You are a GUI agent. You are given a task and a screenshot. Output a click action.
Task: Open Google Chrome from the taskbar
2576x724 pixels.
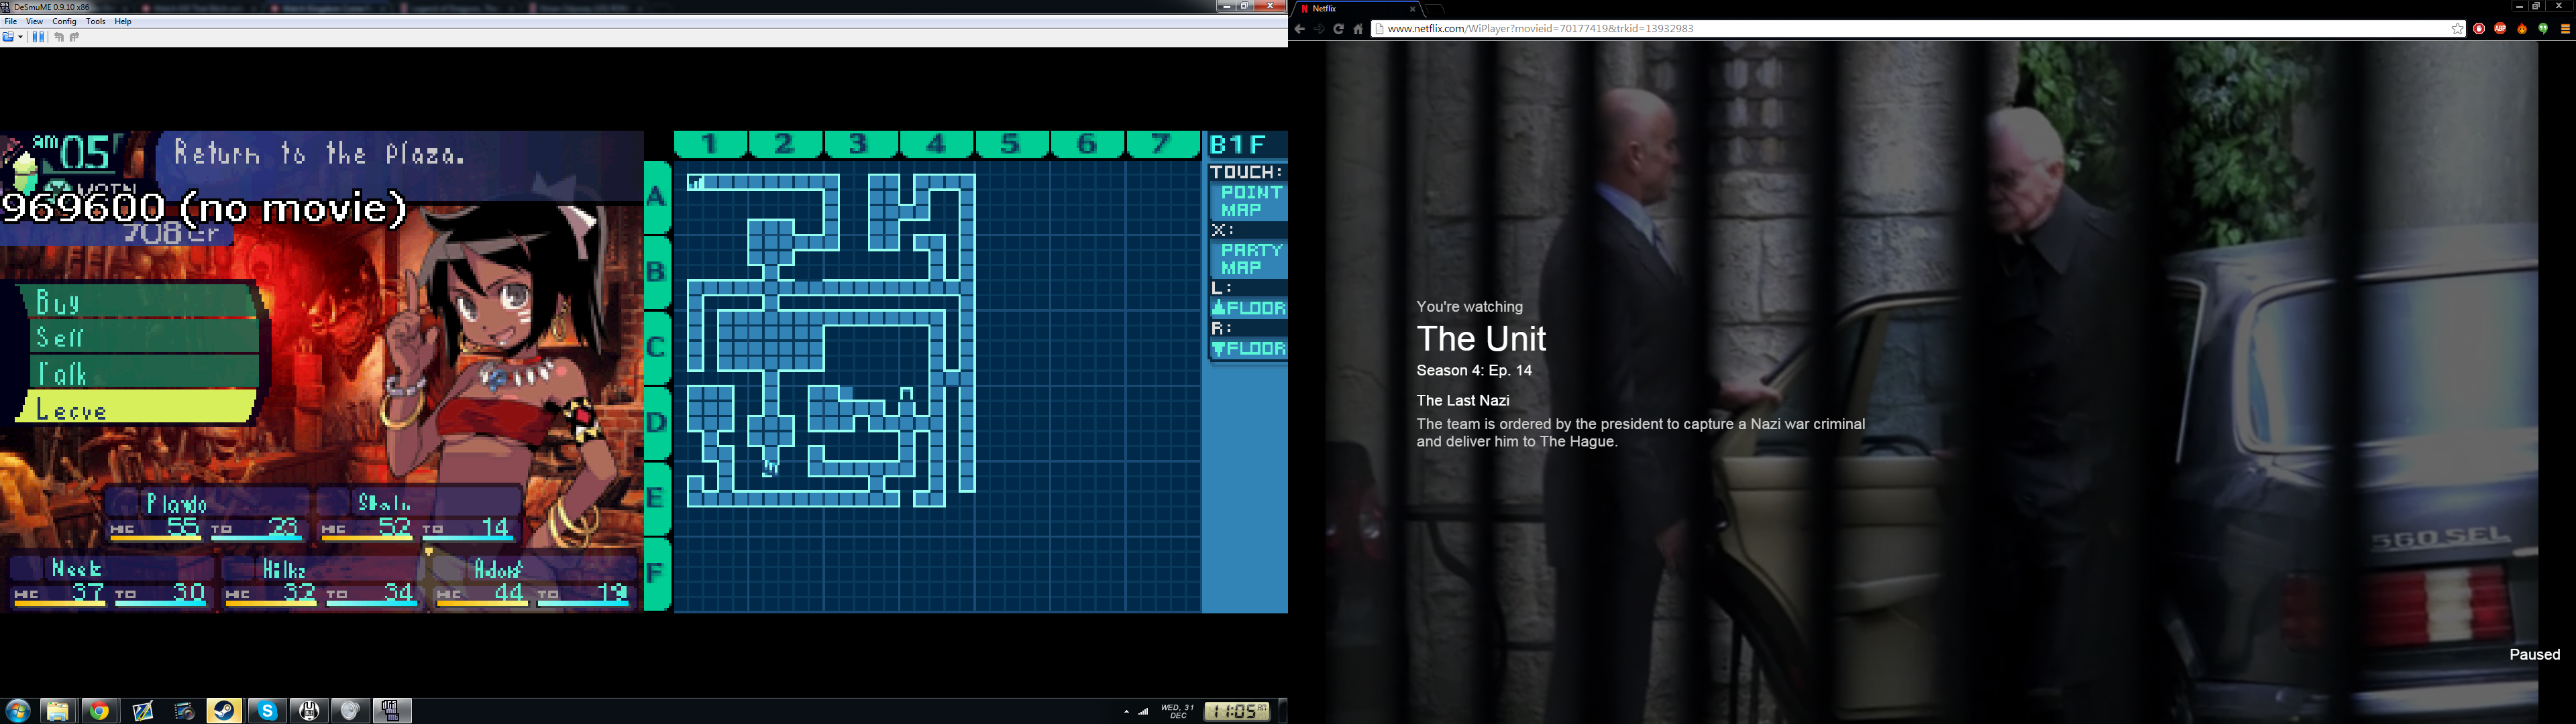pyautogui.click(x=99, y=711)
